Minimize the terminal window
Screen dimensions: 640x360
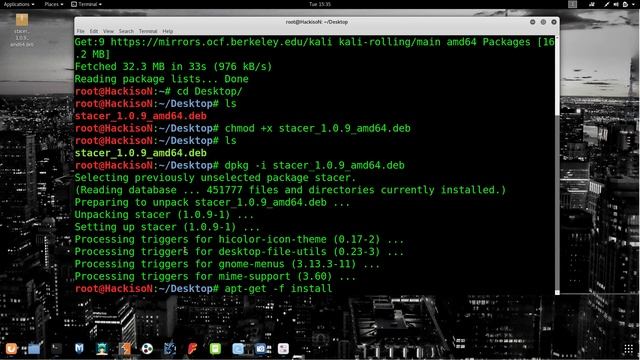[x=533, y=22]
